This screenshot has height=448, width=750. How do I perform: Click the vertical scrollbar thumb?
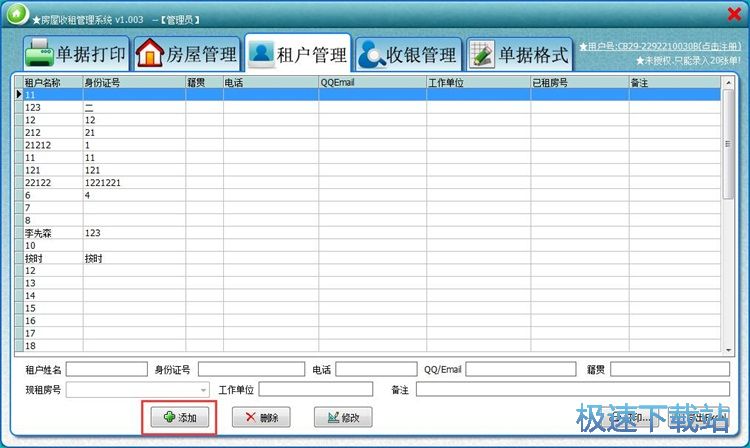pos(728,144)
